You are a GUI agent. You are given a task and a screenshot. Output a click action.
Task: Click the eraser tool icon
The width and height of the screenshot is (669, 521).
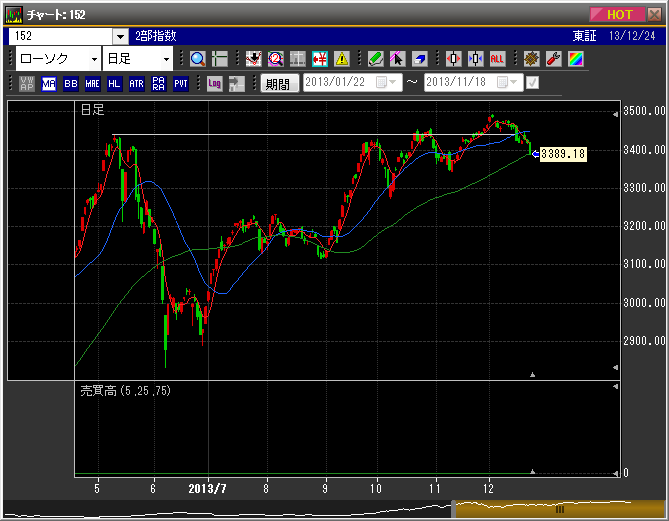420,59
